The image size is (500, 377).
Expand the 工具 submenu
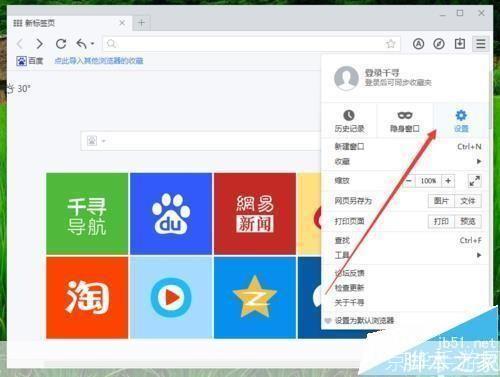(406, 255)
